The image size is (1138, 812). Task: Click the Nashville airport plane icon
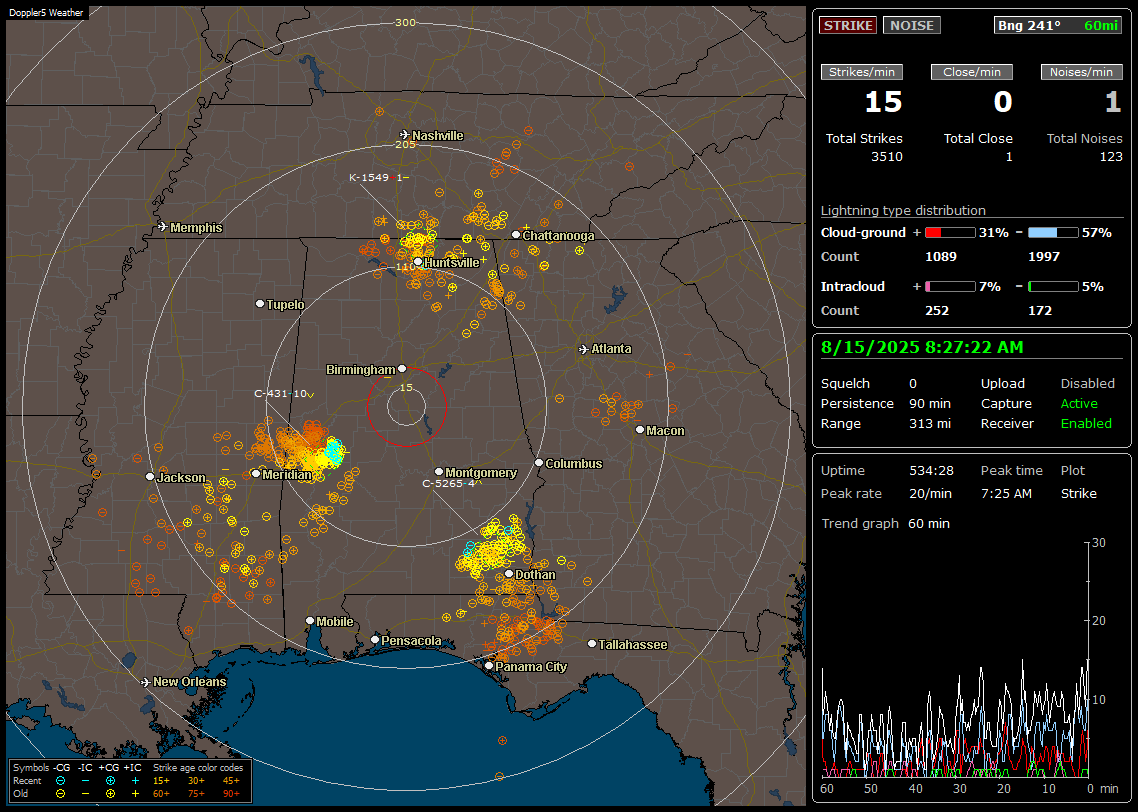tap(404, 135)
